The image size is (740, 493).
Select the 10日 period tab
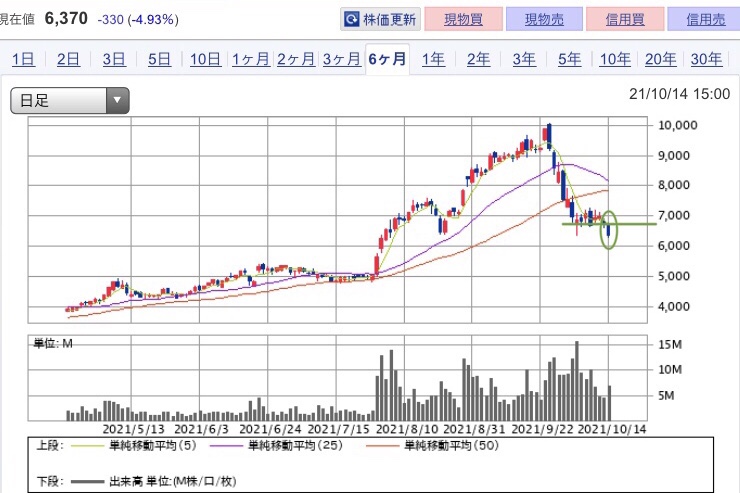pos(205,59)
